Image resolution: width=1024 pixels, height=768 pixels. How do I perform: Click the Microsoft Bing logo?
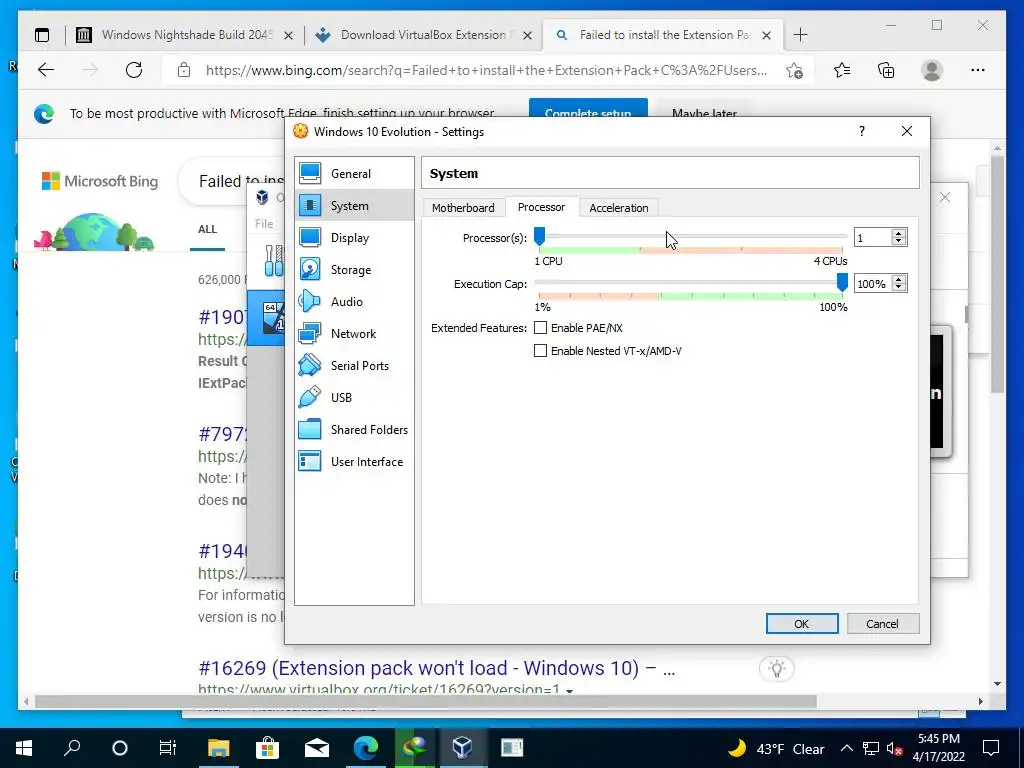100,181
